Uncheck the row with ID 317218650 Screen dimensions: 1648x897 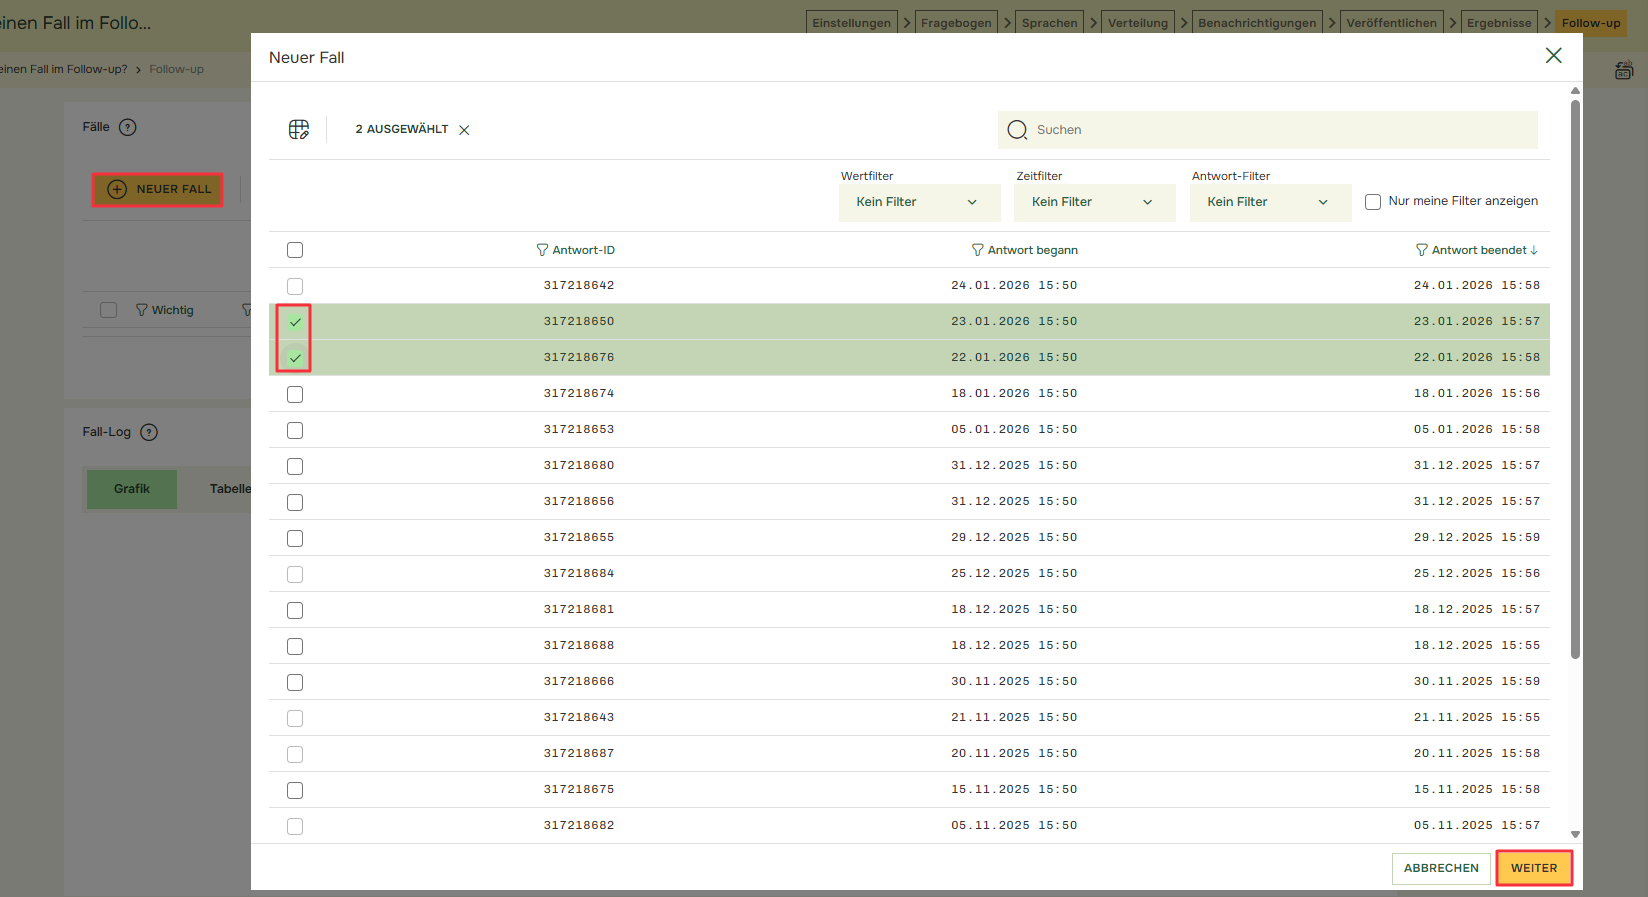click(x=295, y=322)
